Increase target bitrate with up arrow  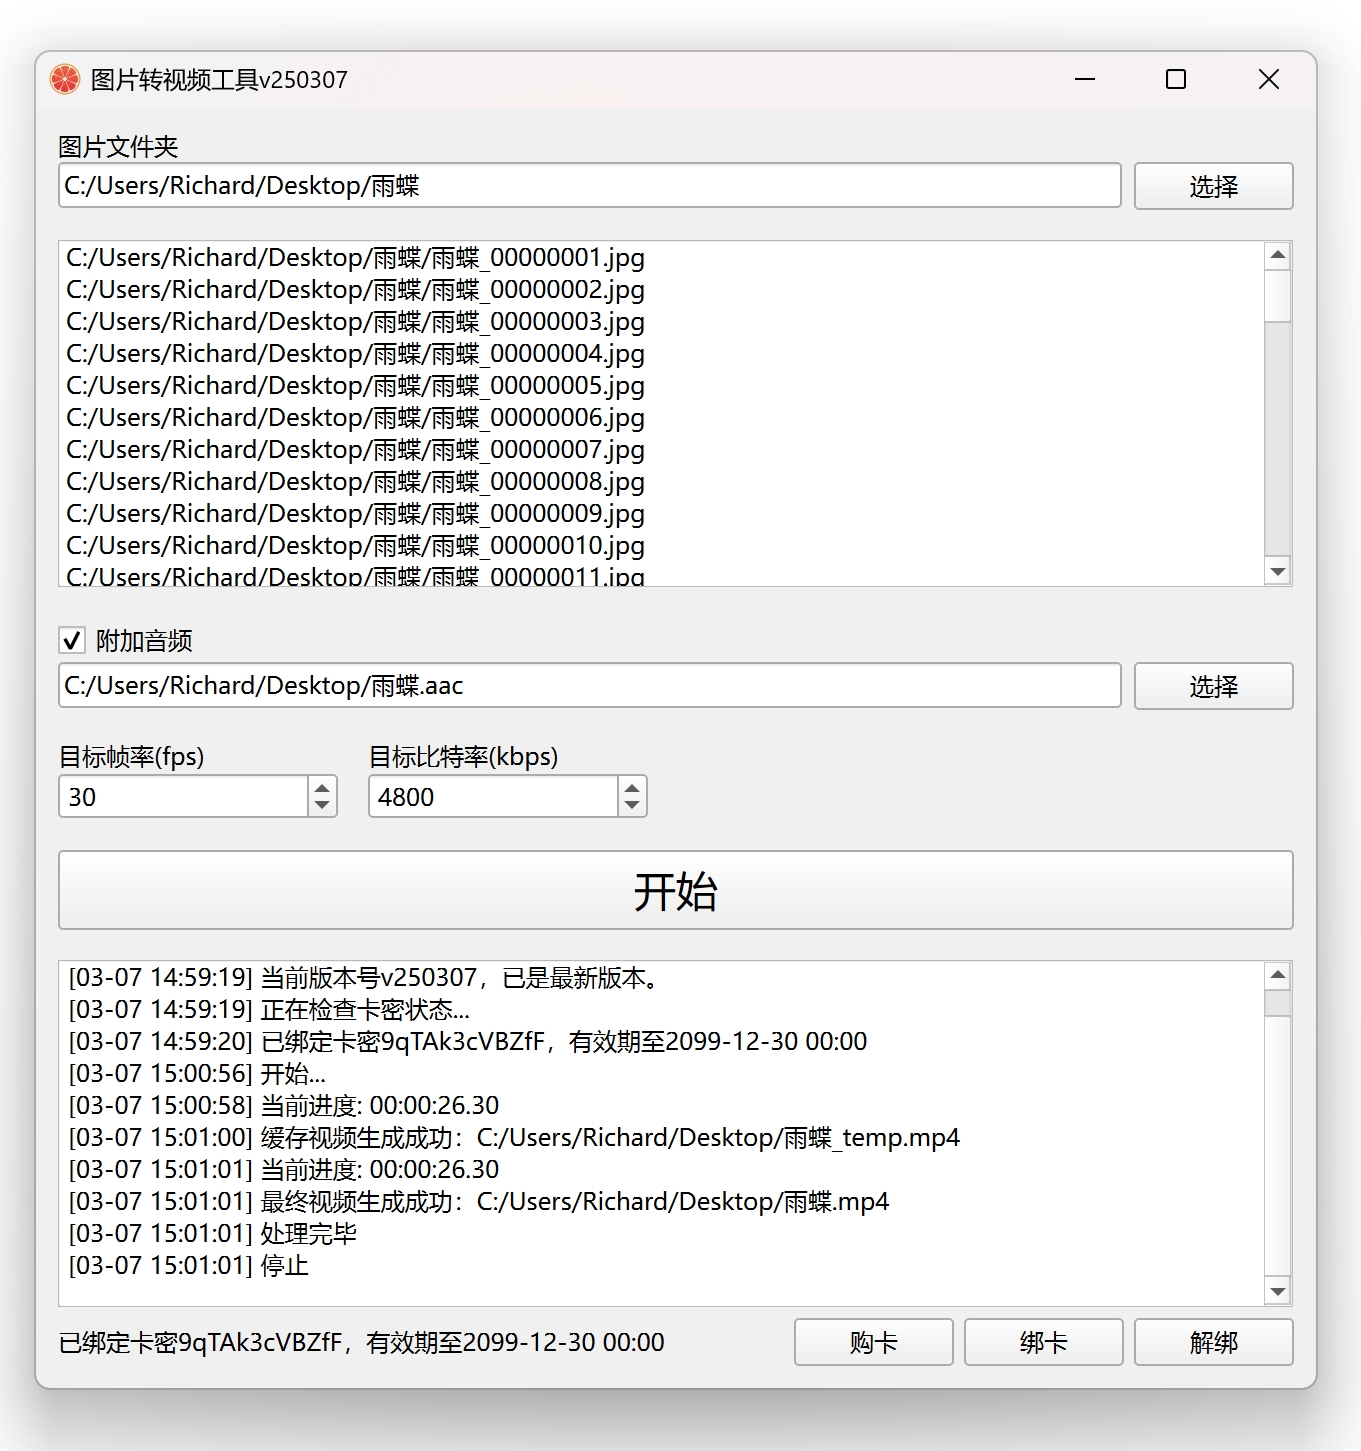coord(632,788)
